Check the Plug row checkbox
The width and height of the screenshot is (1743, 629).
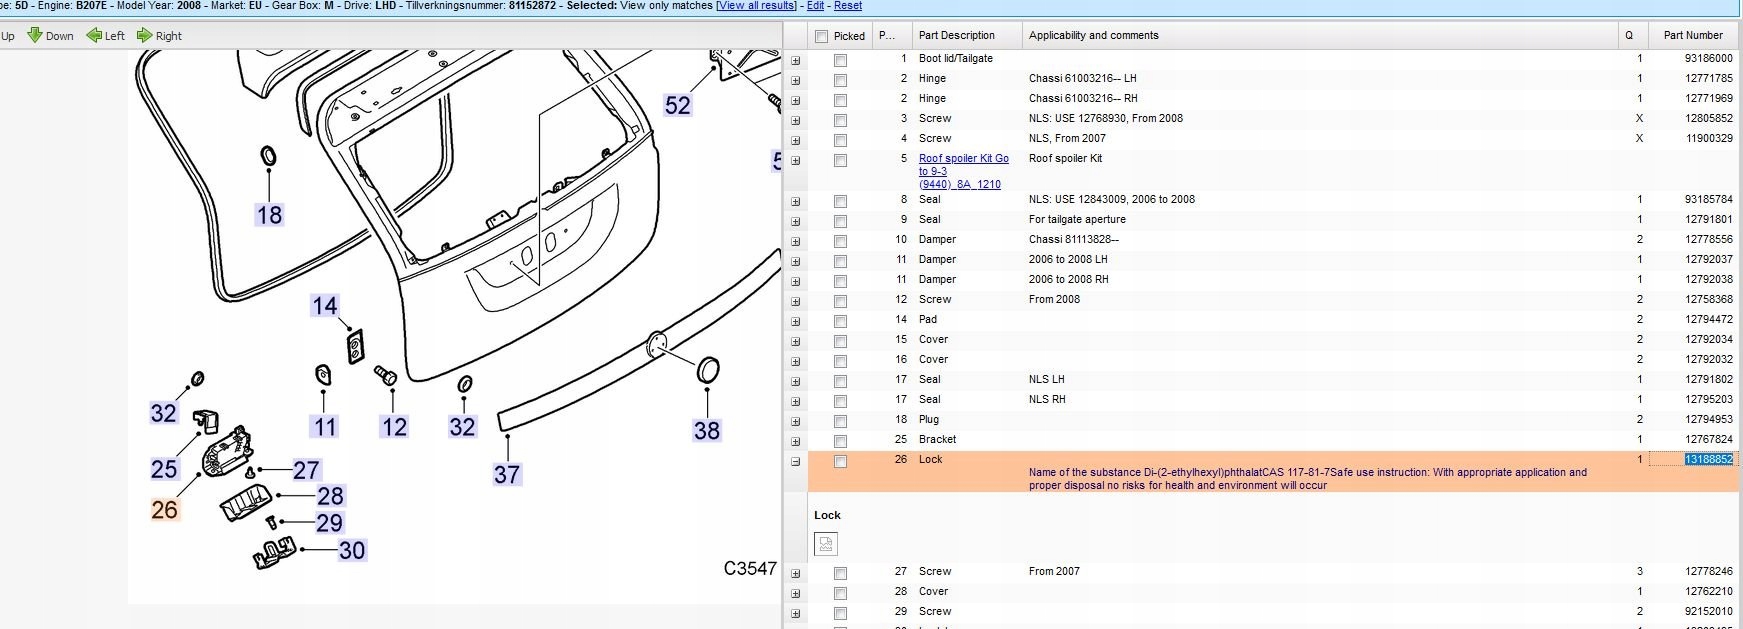point(840,421)
